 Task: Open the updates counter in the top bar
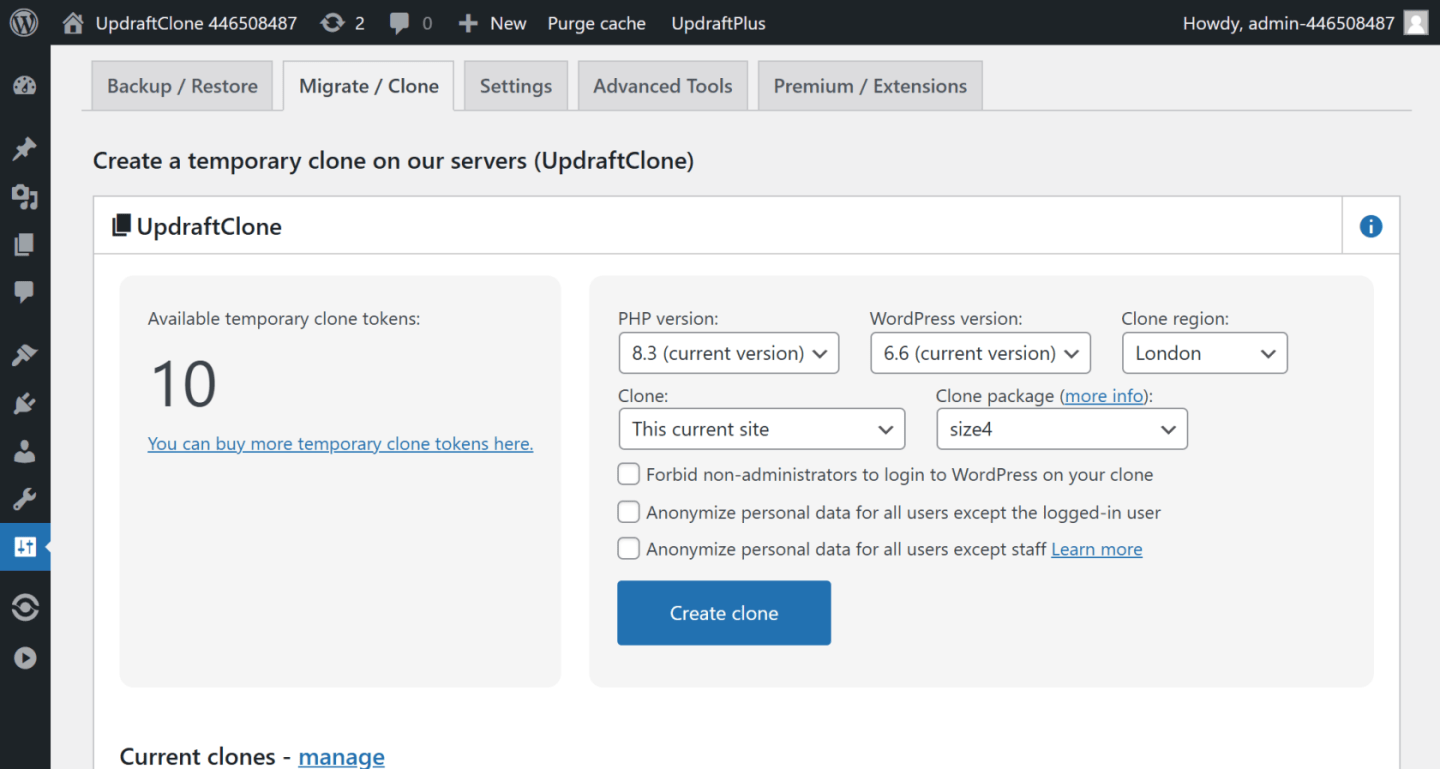[343, 22]
